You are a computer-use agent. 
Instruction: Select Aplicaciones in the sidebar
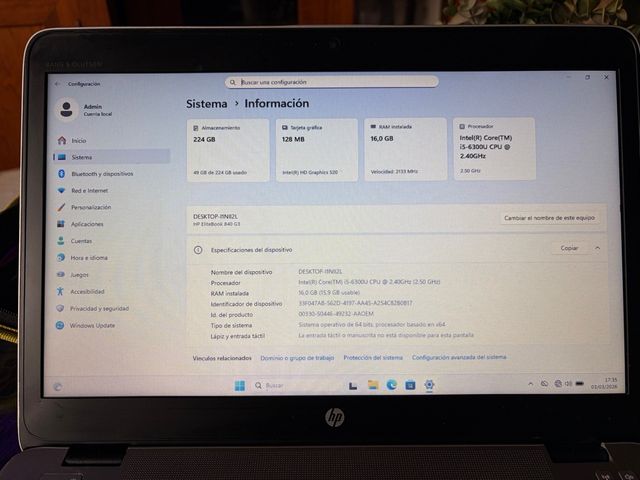pos(86,224)
